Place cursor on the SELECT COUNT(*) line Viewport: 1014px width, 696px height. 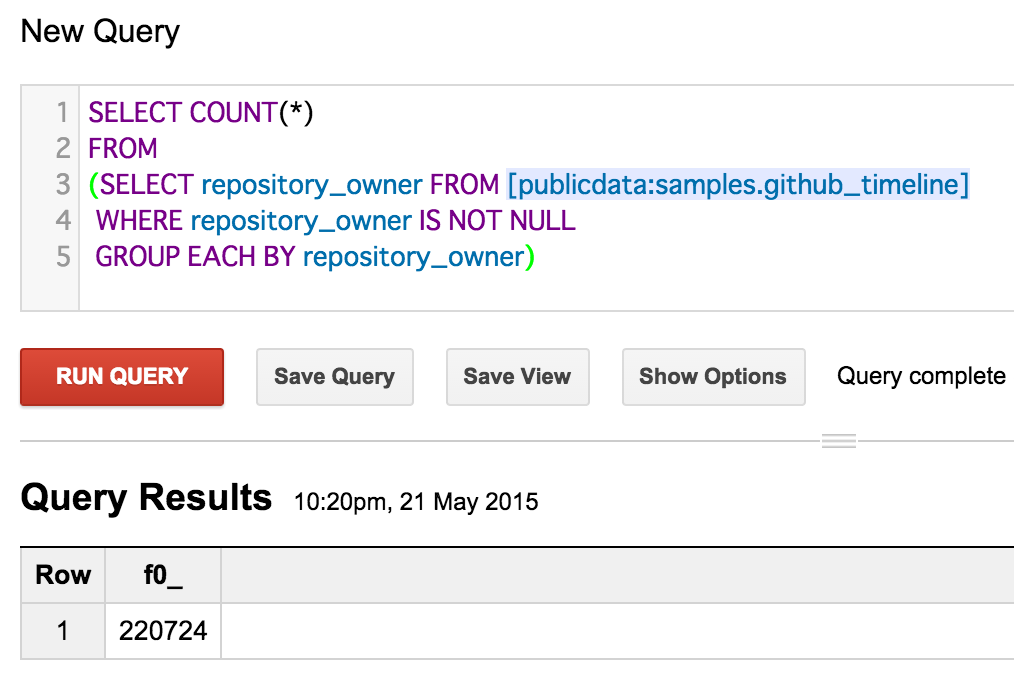coord(200,113)
